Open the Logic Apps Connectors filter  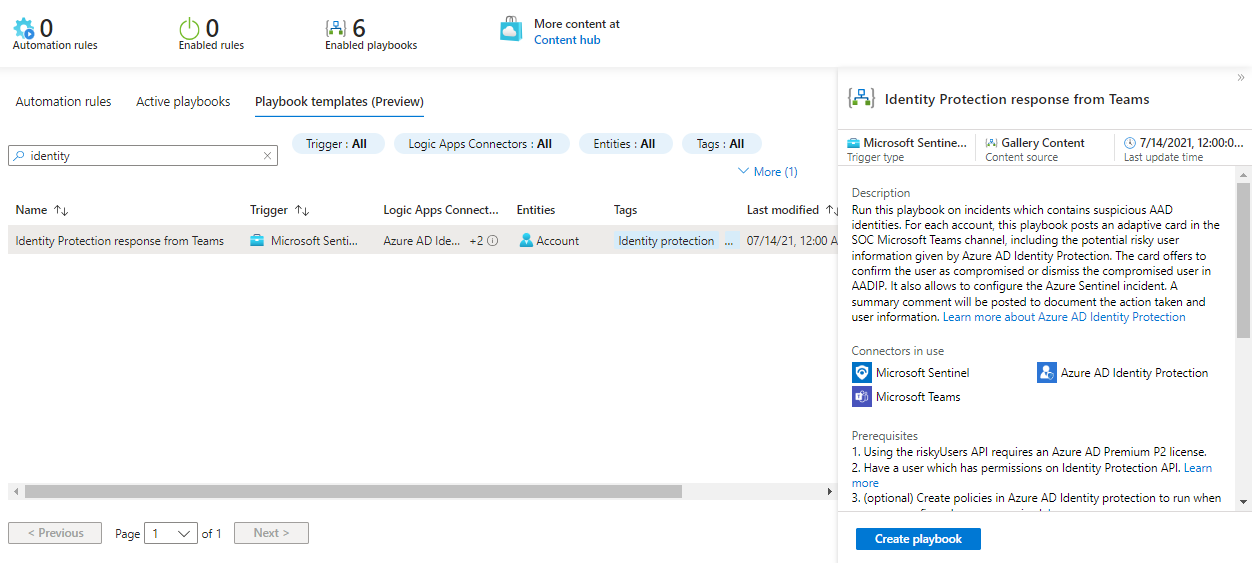(x=480, y=144)
